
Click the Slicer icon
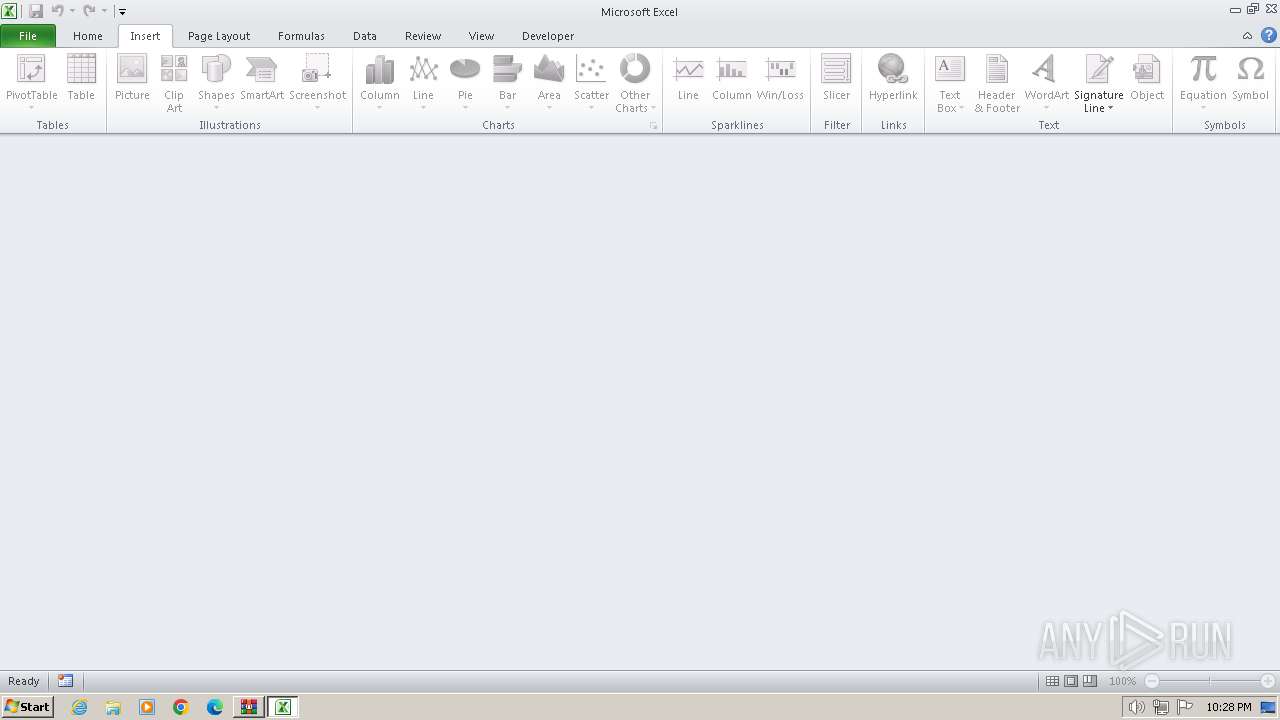(836, 70)
